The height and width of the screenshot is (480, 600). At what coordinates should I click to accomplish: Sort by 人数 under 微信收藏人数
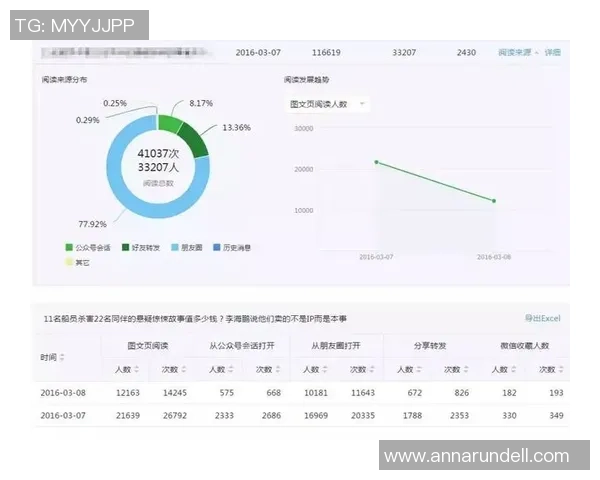[x=514, y=369]
